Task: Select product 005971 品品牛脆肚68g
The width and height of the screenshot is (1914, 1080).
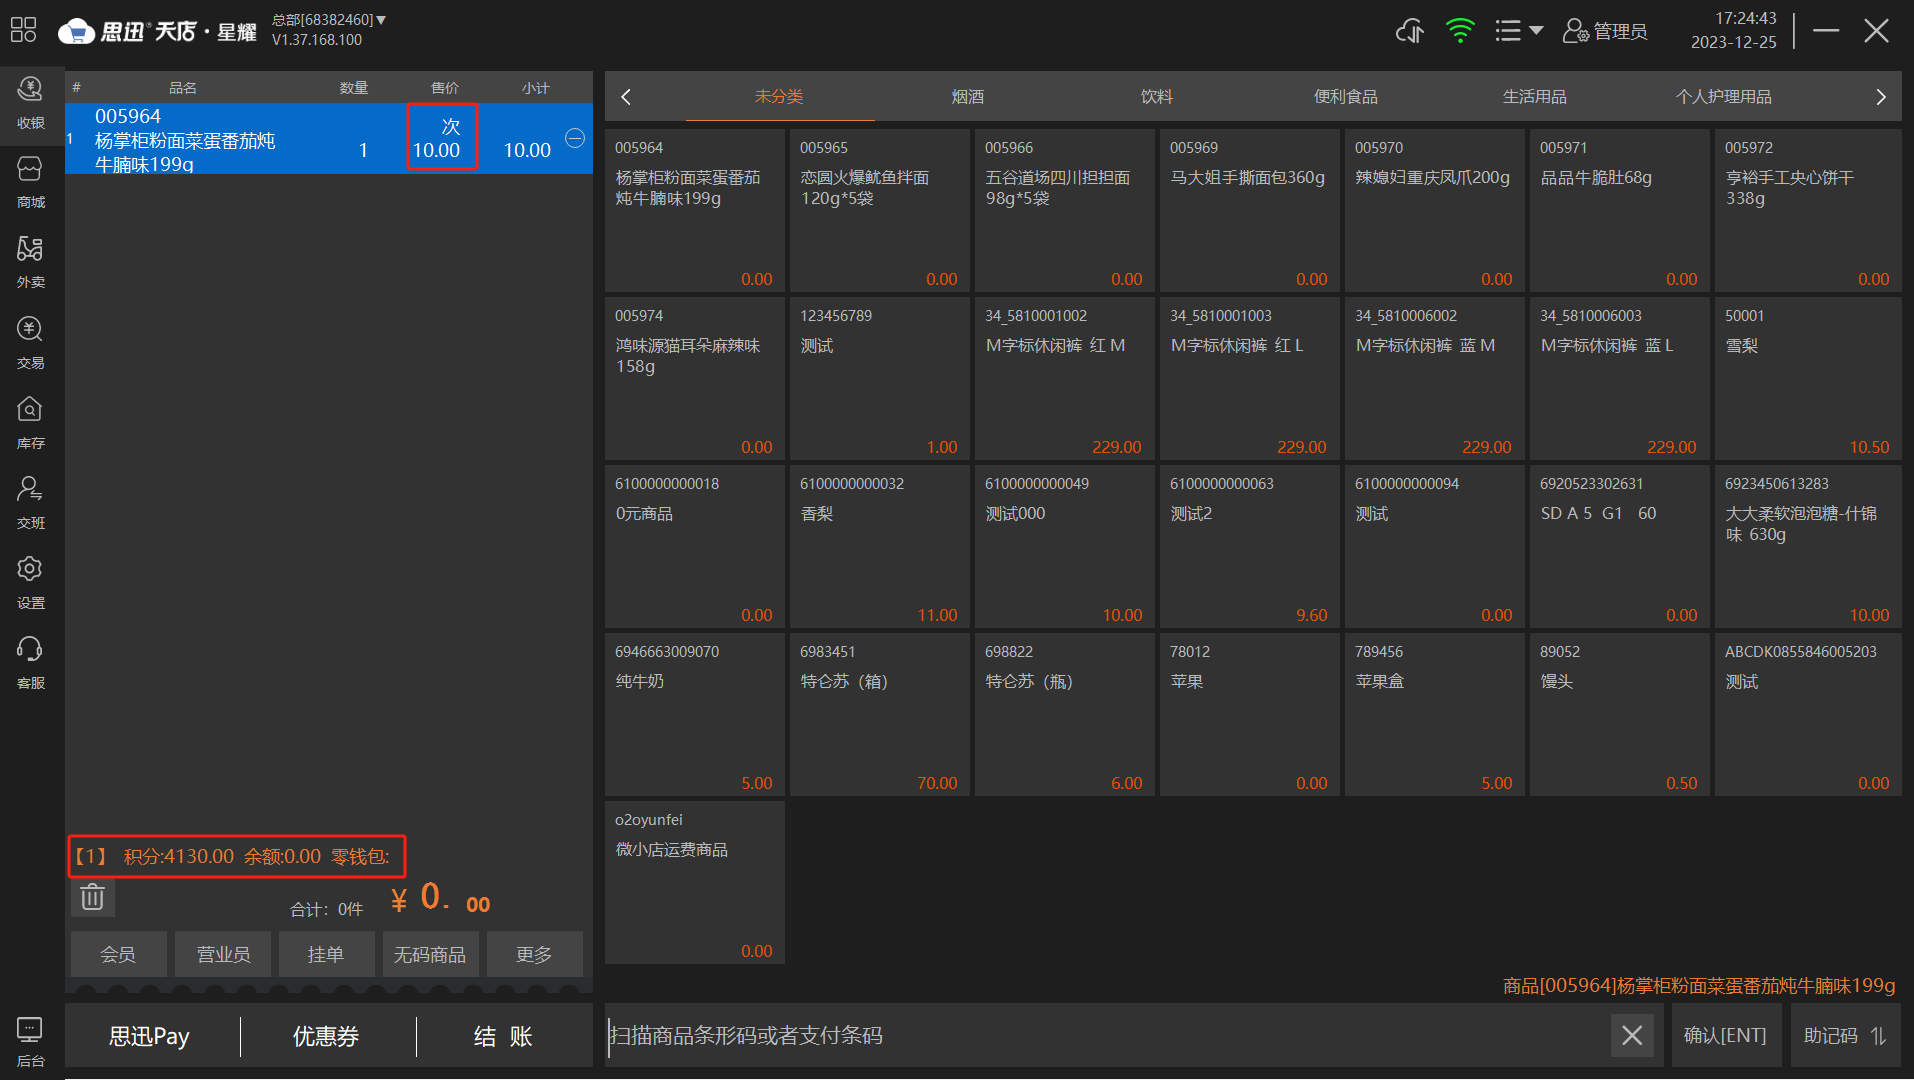Action: point(1620,211)
